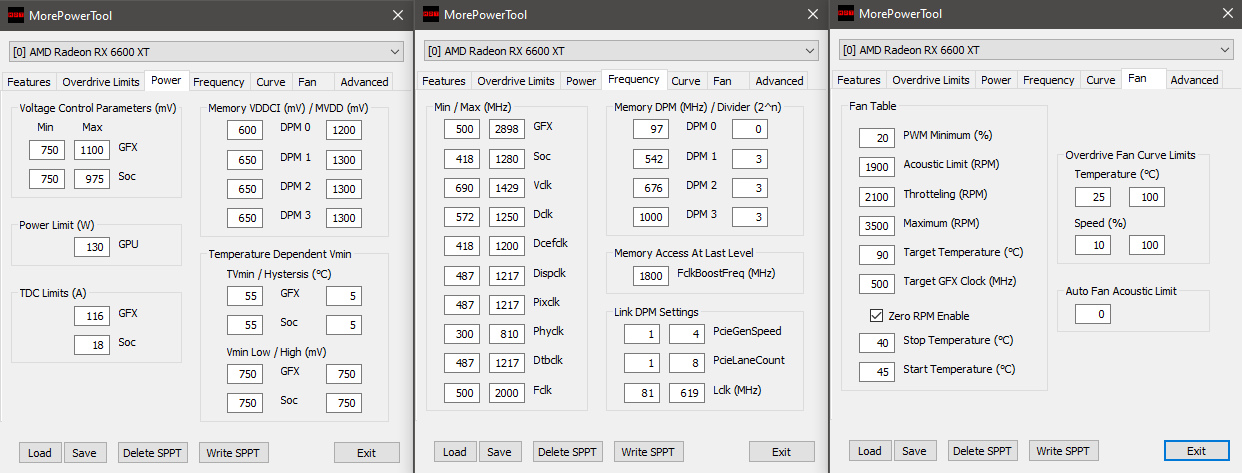
Task: Click Memory DPM 1 divider field
Action: point(750,159)
